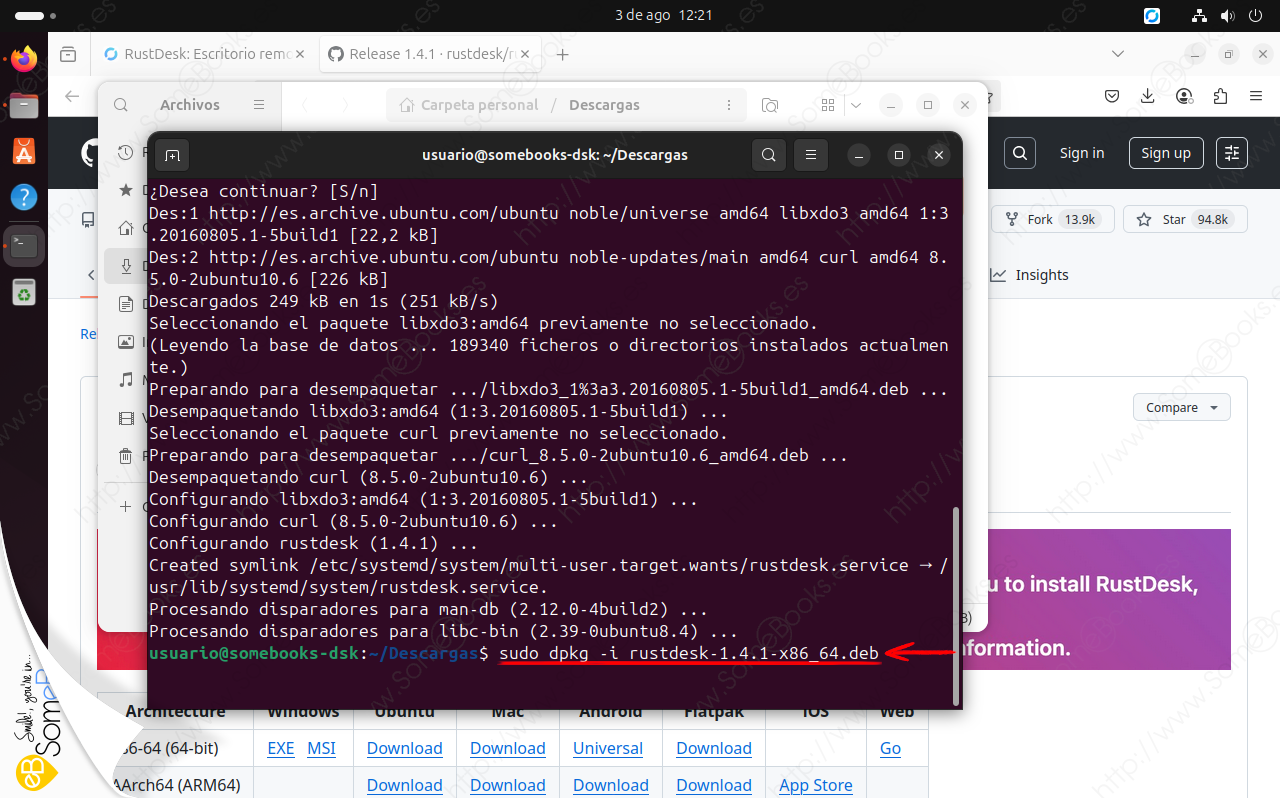Click the Firefox back arrow
This screenshot has height=798, width=1280.
[x=72, y=96]
